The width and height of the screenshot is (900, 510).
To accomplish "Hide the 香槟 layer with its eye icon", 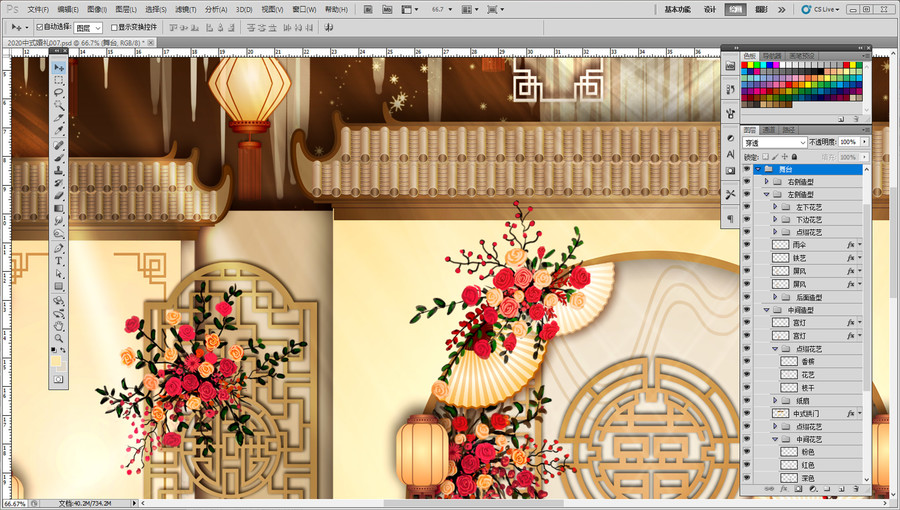I will coord(747,361).
